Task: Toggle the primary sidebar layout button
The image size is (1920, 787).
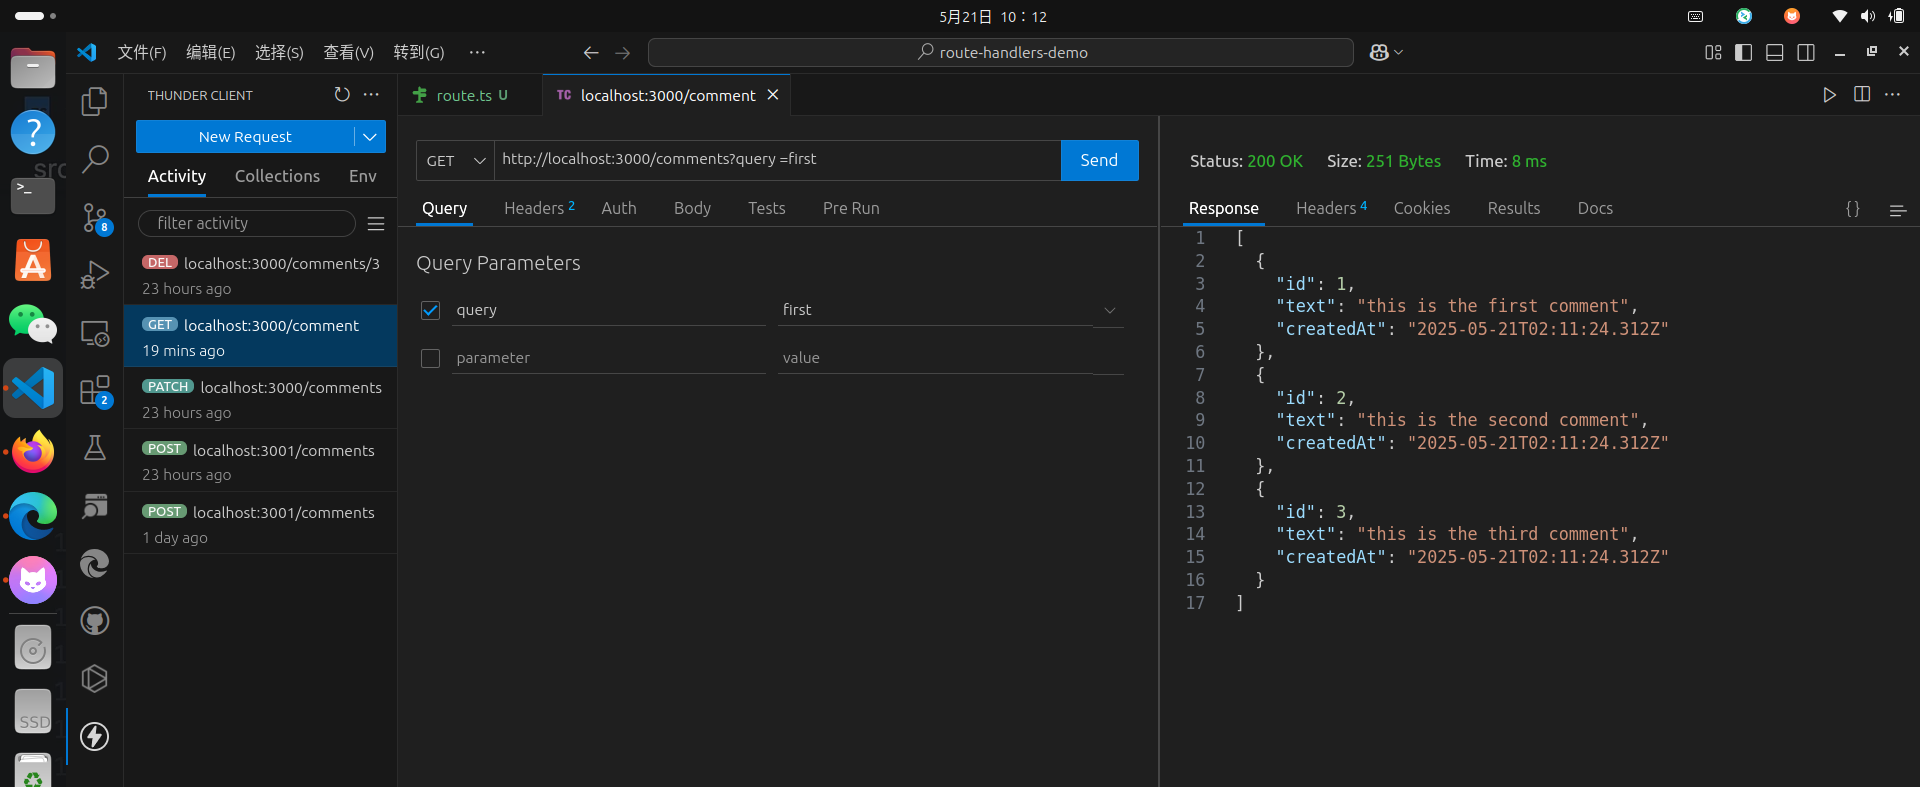Action: [x=1743, y=52]
